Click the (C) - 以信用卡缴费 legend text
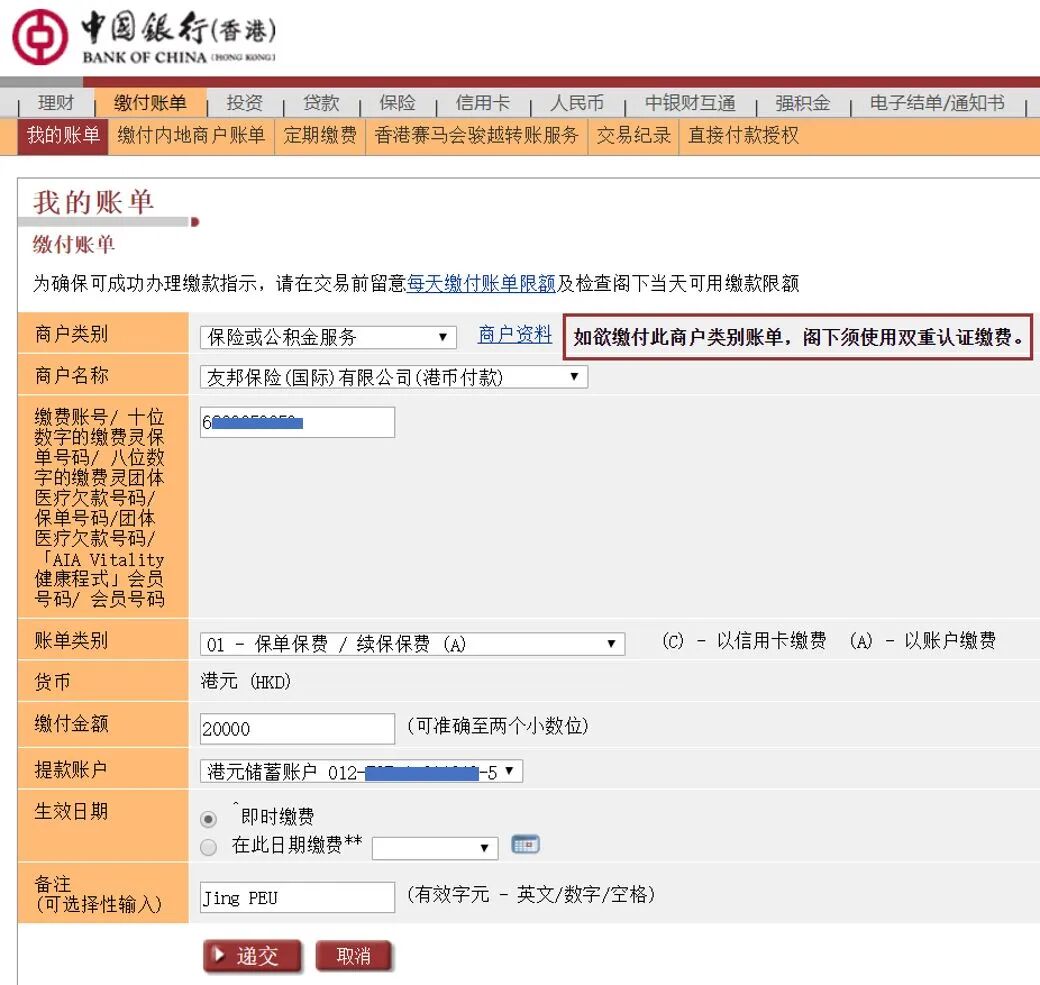Screen dimensions: 1040x985 744,641
